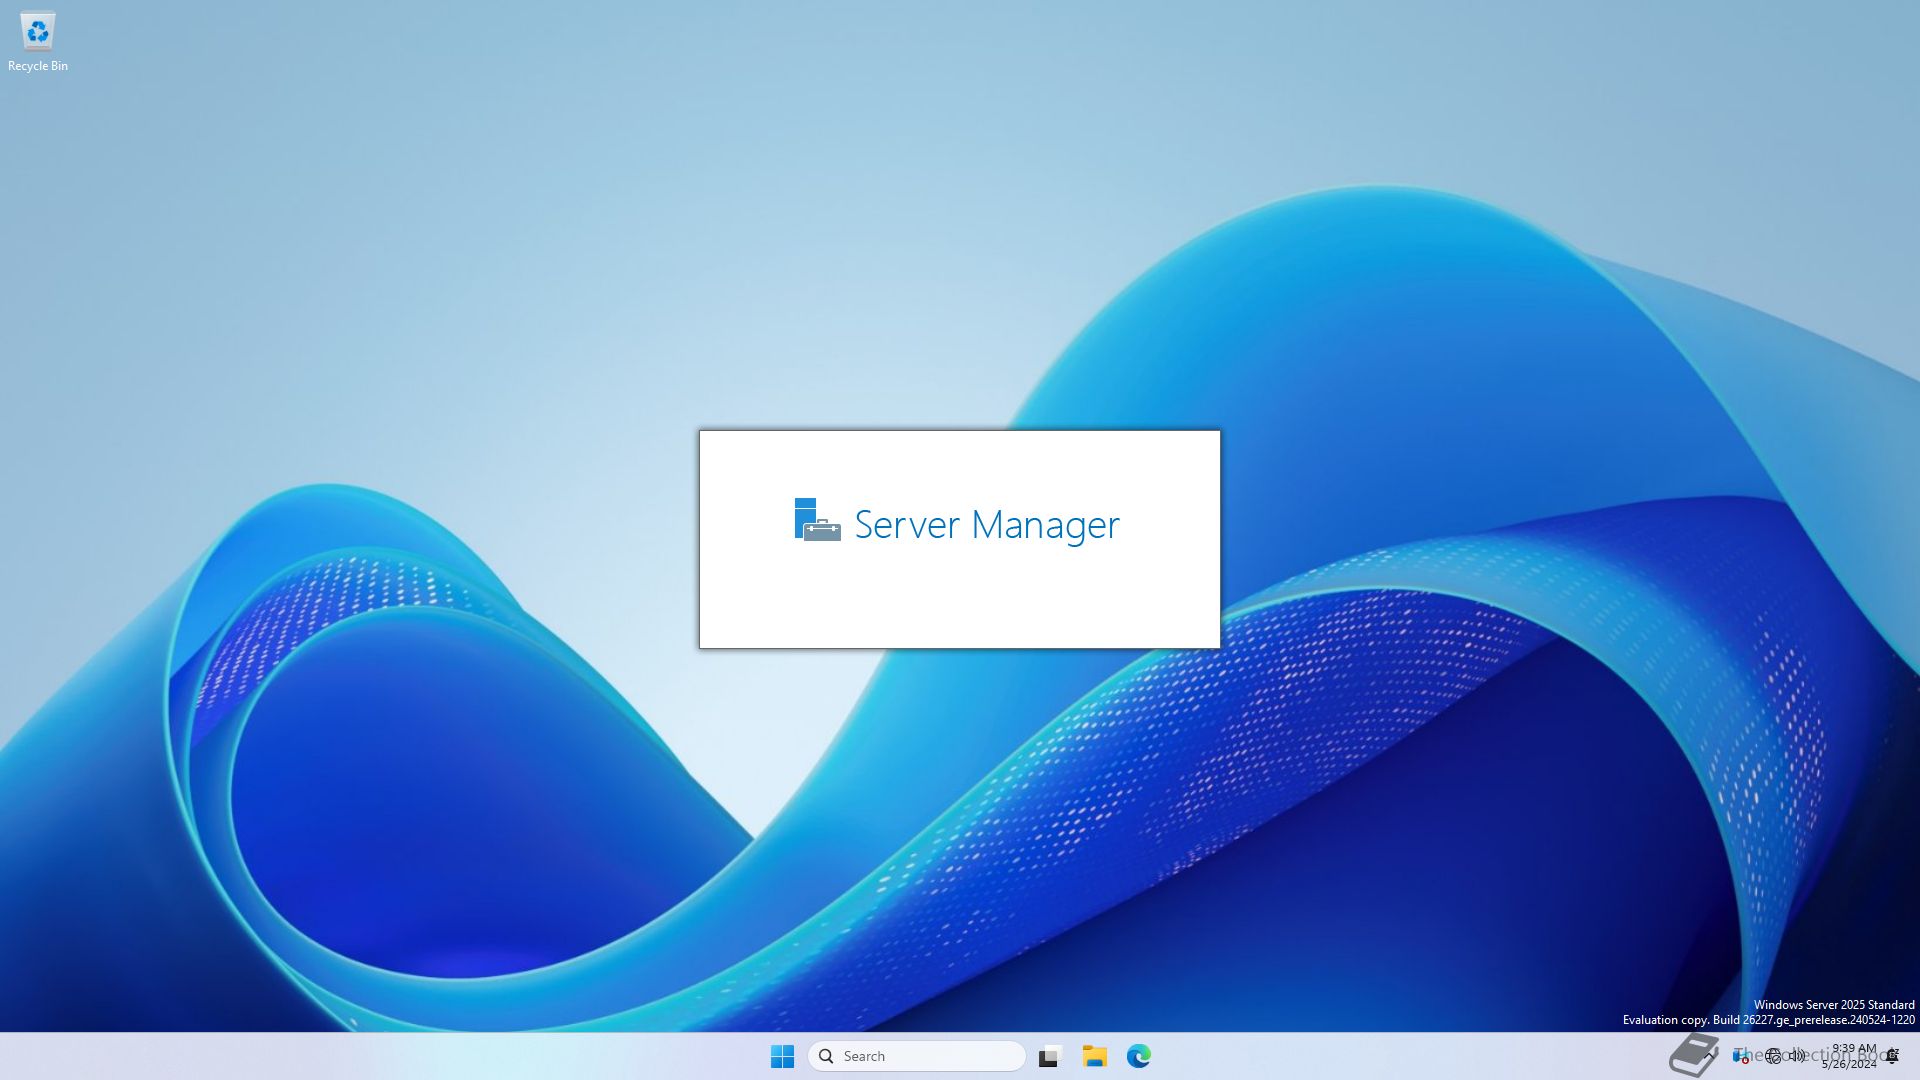Click the Server Manager title text
Viewport: 1920px width, 1080px height.
(986, 524)
